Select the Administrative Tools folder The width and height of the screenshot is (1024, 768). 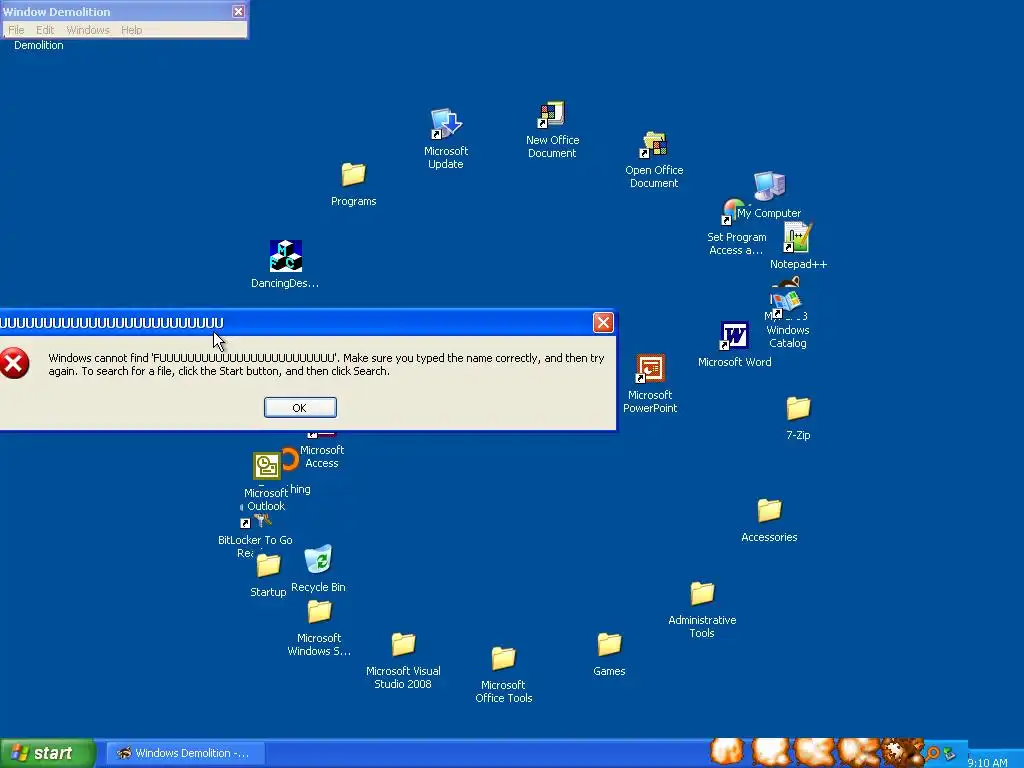[702, 594]
